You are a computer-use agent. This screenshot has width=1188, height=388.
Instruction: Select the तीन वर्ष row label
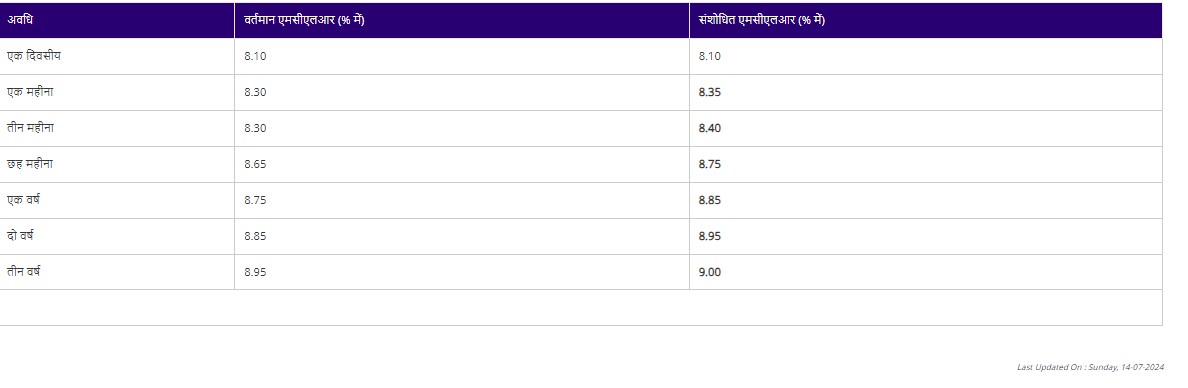[23, 271]
